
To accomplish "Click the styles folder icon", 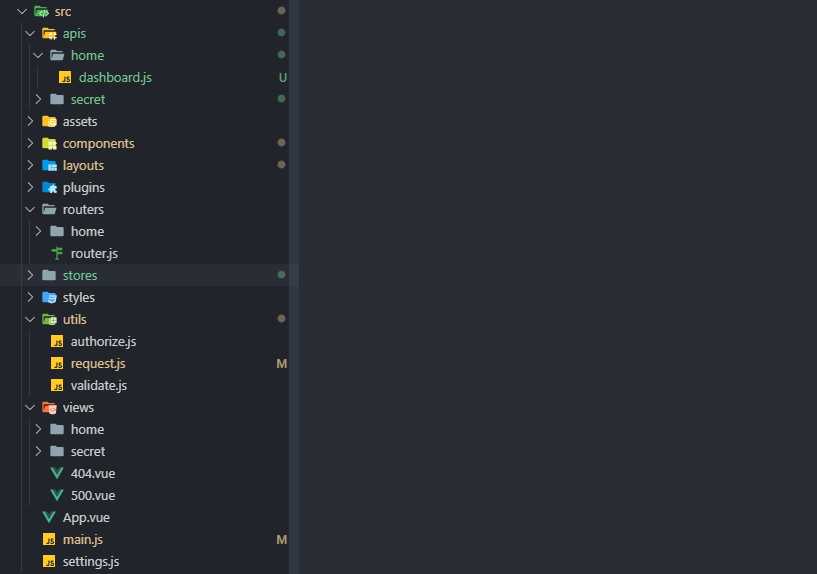I will [49, 297].
